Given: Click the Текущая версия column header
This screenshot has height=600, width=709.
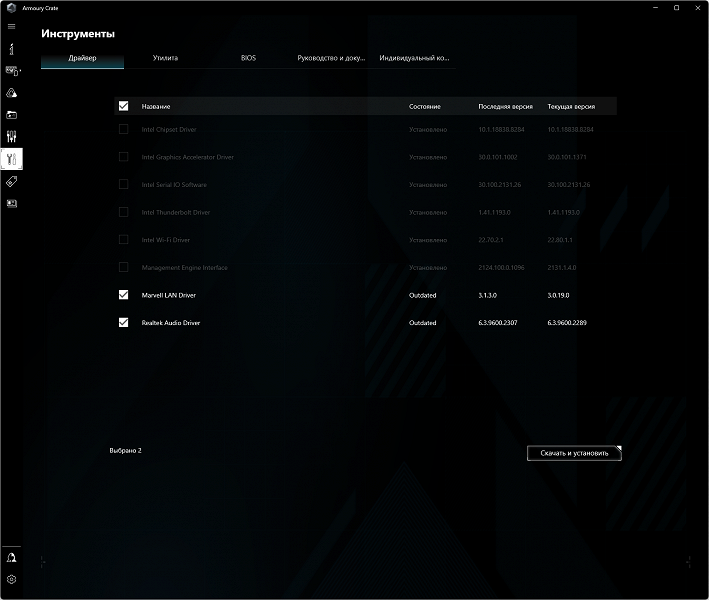Looking at the screenshot, I should click(x=571, y=107).
